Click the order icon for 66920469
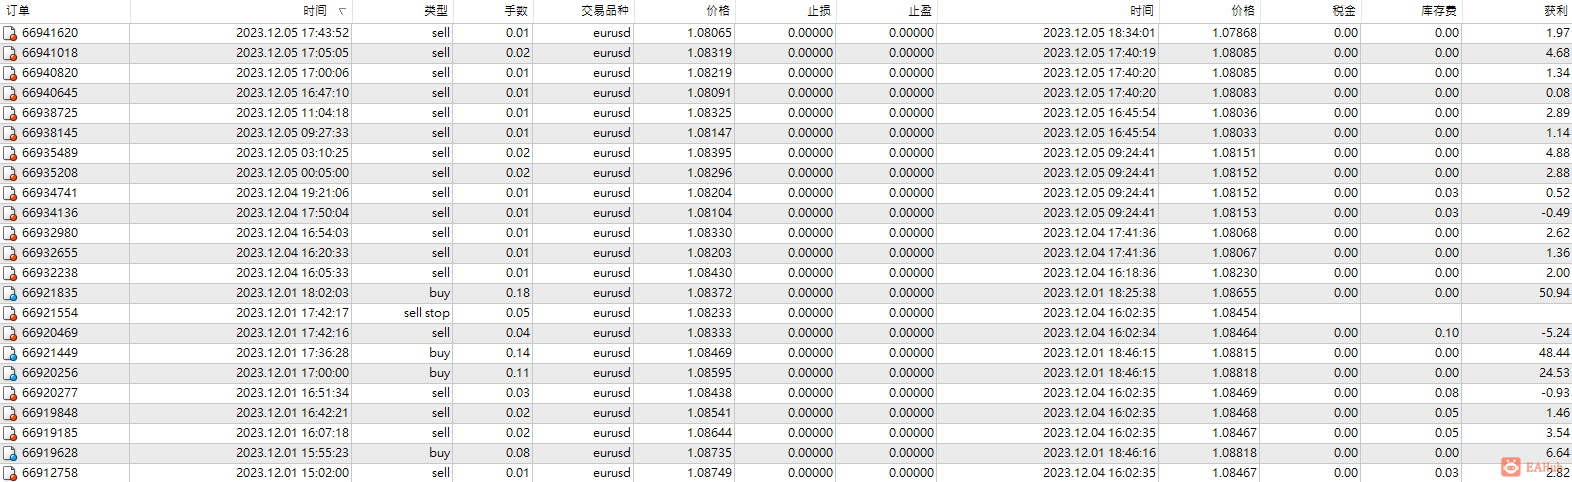The height and width of the screenshot is (482, 1572). 10,333
